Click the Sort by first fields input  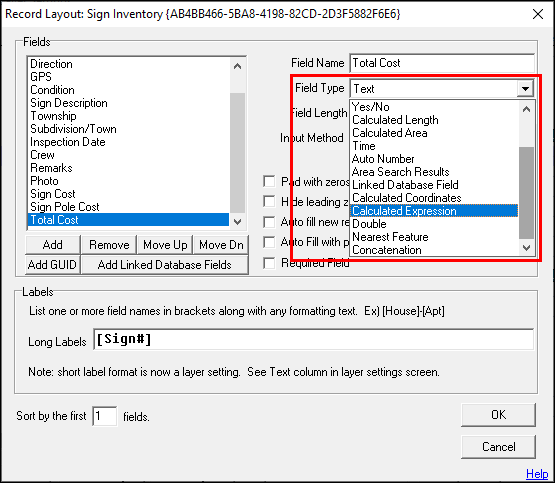pyautogui.click(x=105, y=416)
